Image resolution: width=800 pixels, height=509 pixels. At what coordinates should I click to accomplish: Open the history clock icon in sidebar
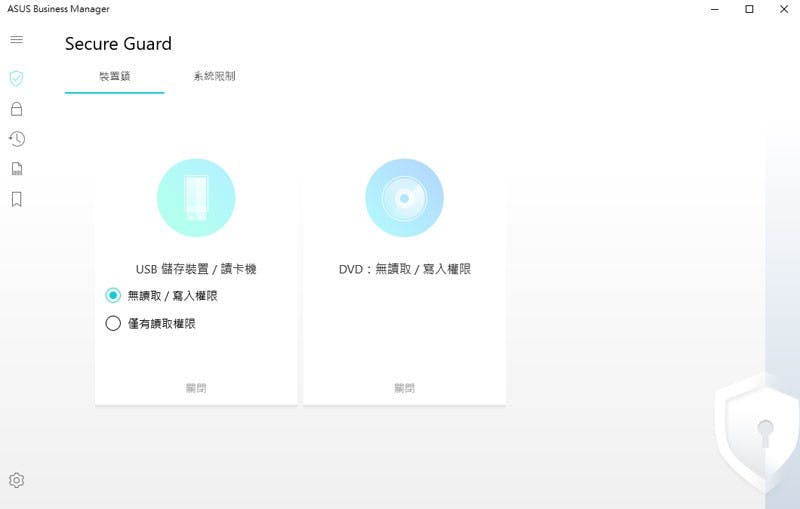pyautogui.click(x=16, y=139)
